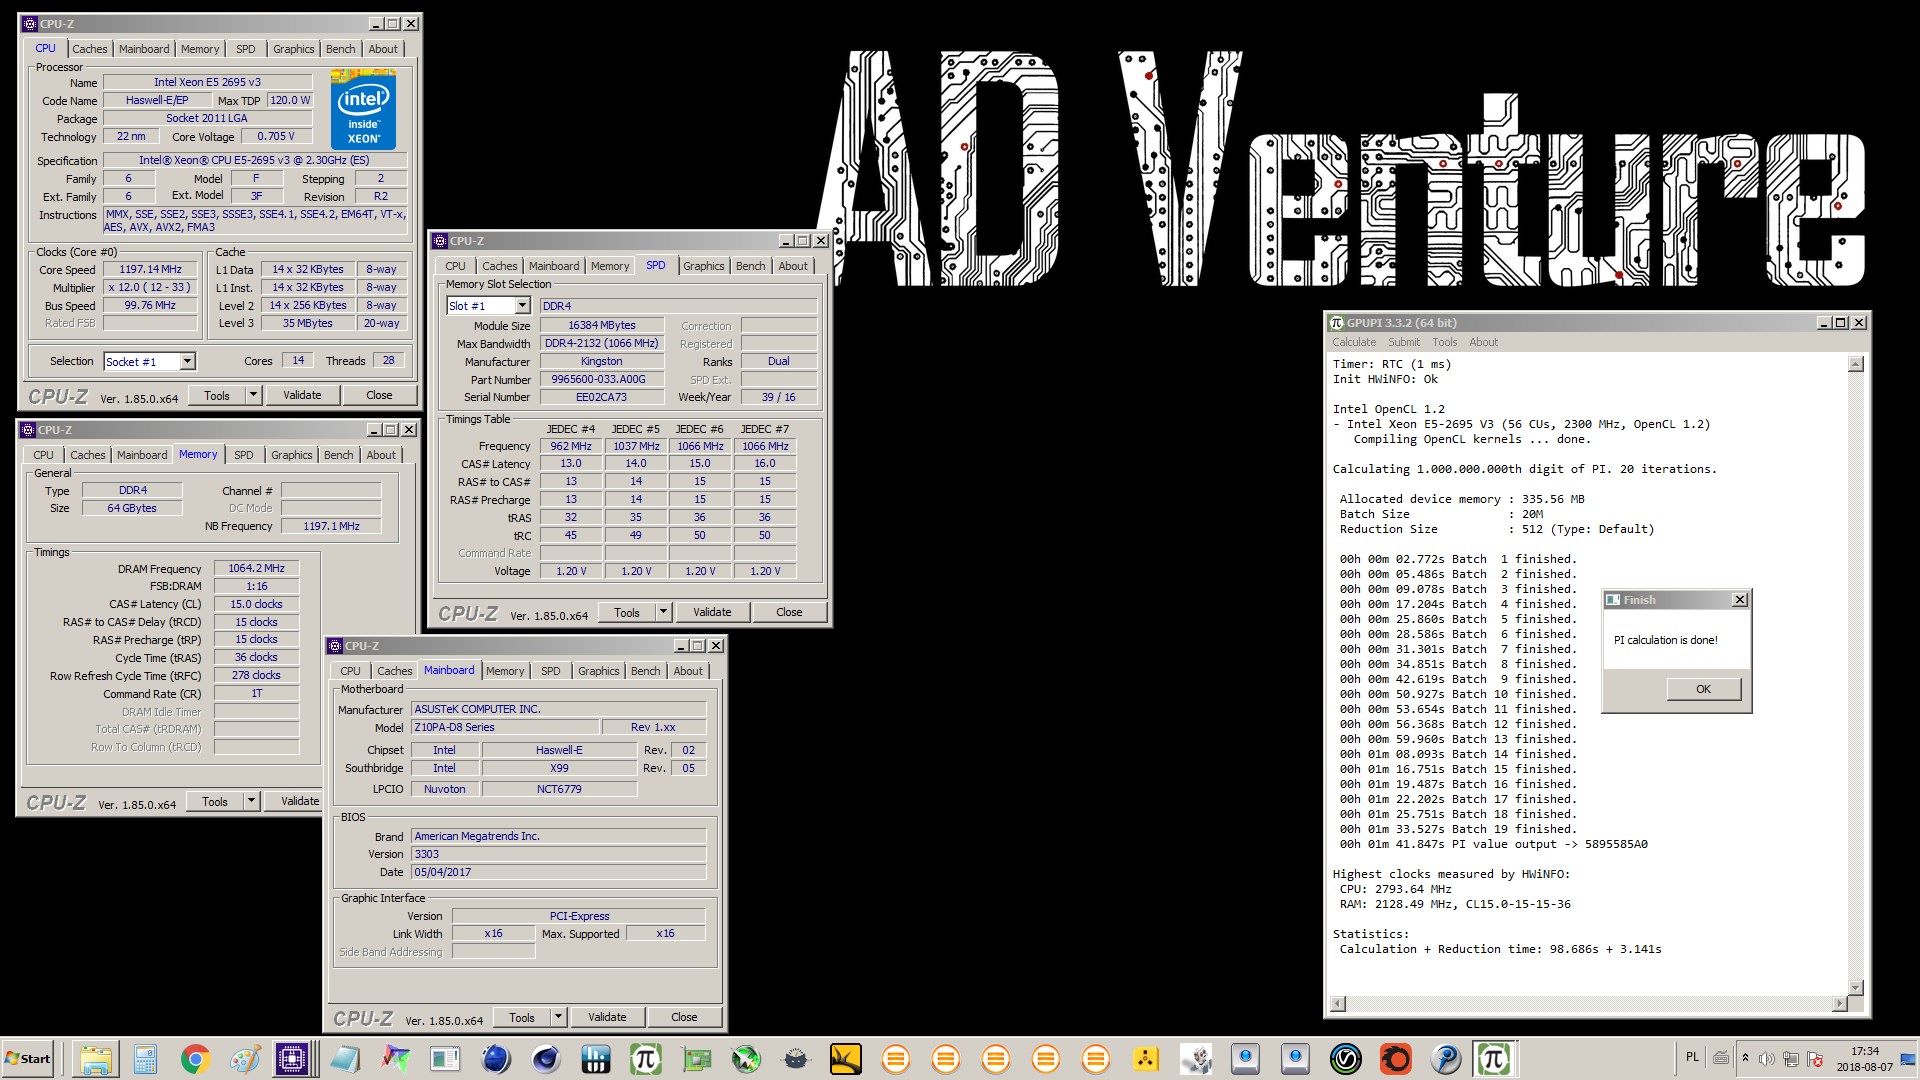Open the Submit menu in GPUPI
This screenshot has width=1920, height=1080.
click(1403, 342)
